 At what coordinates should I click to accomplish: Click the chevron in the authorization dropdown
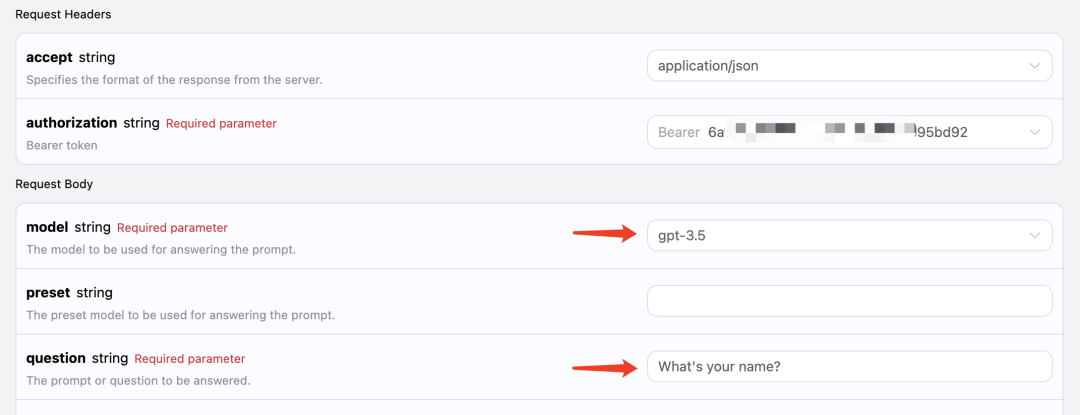point(1034,132)
